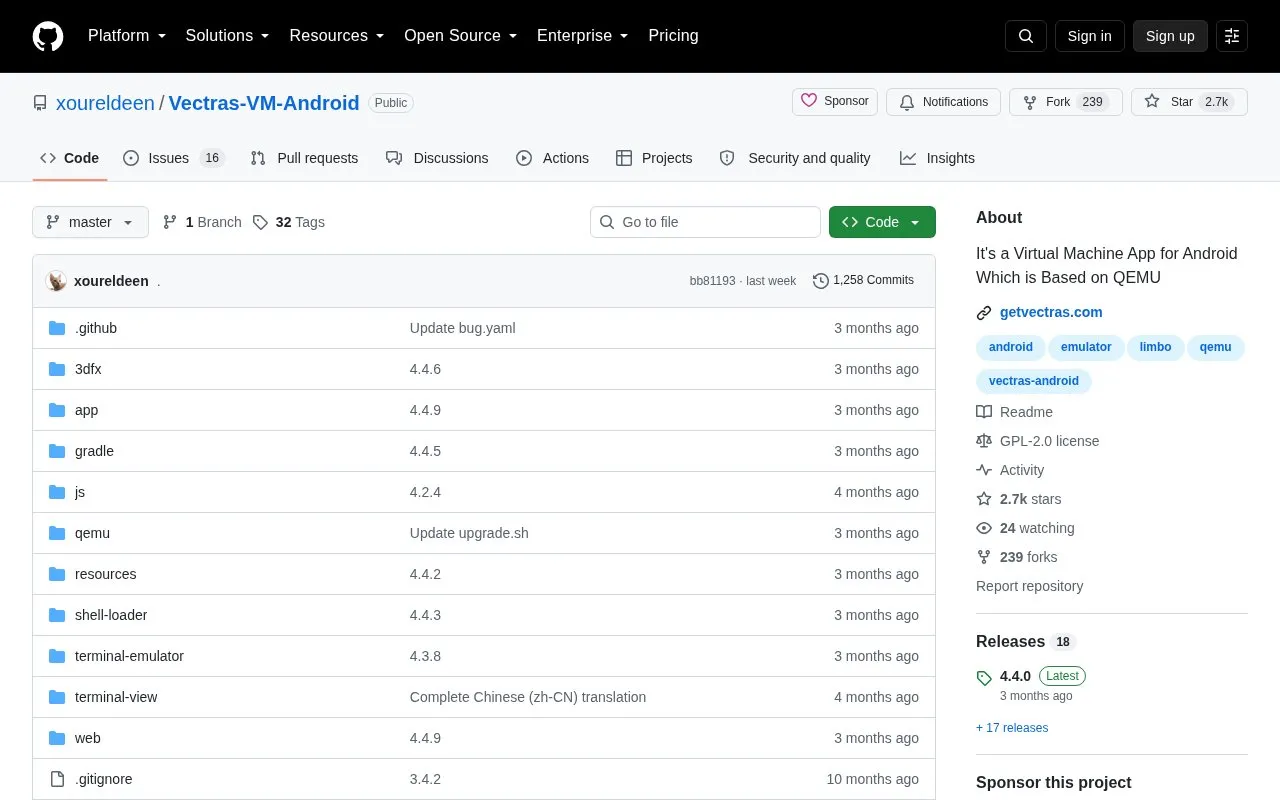Click the android topic tag
The height and width of the screenshot is (800, 1280).
[x=1011, y=347]
